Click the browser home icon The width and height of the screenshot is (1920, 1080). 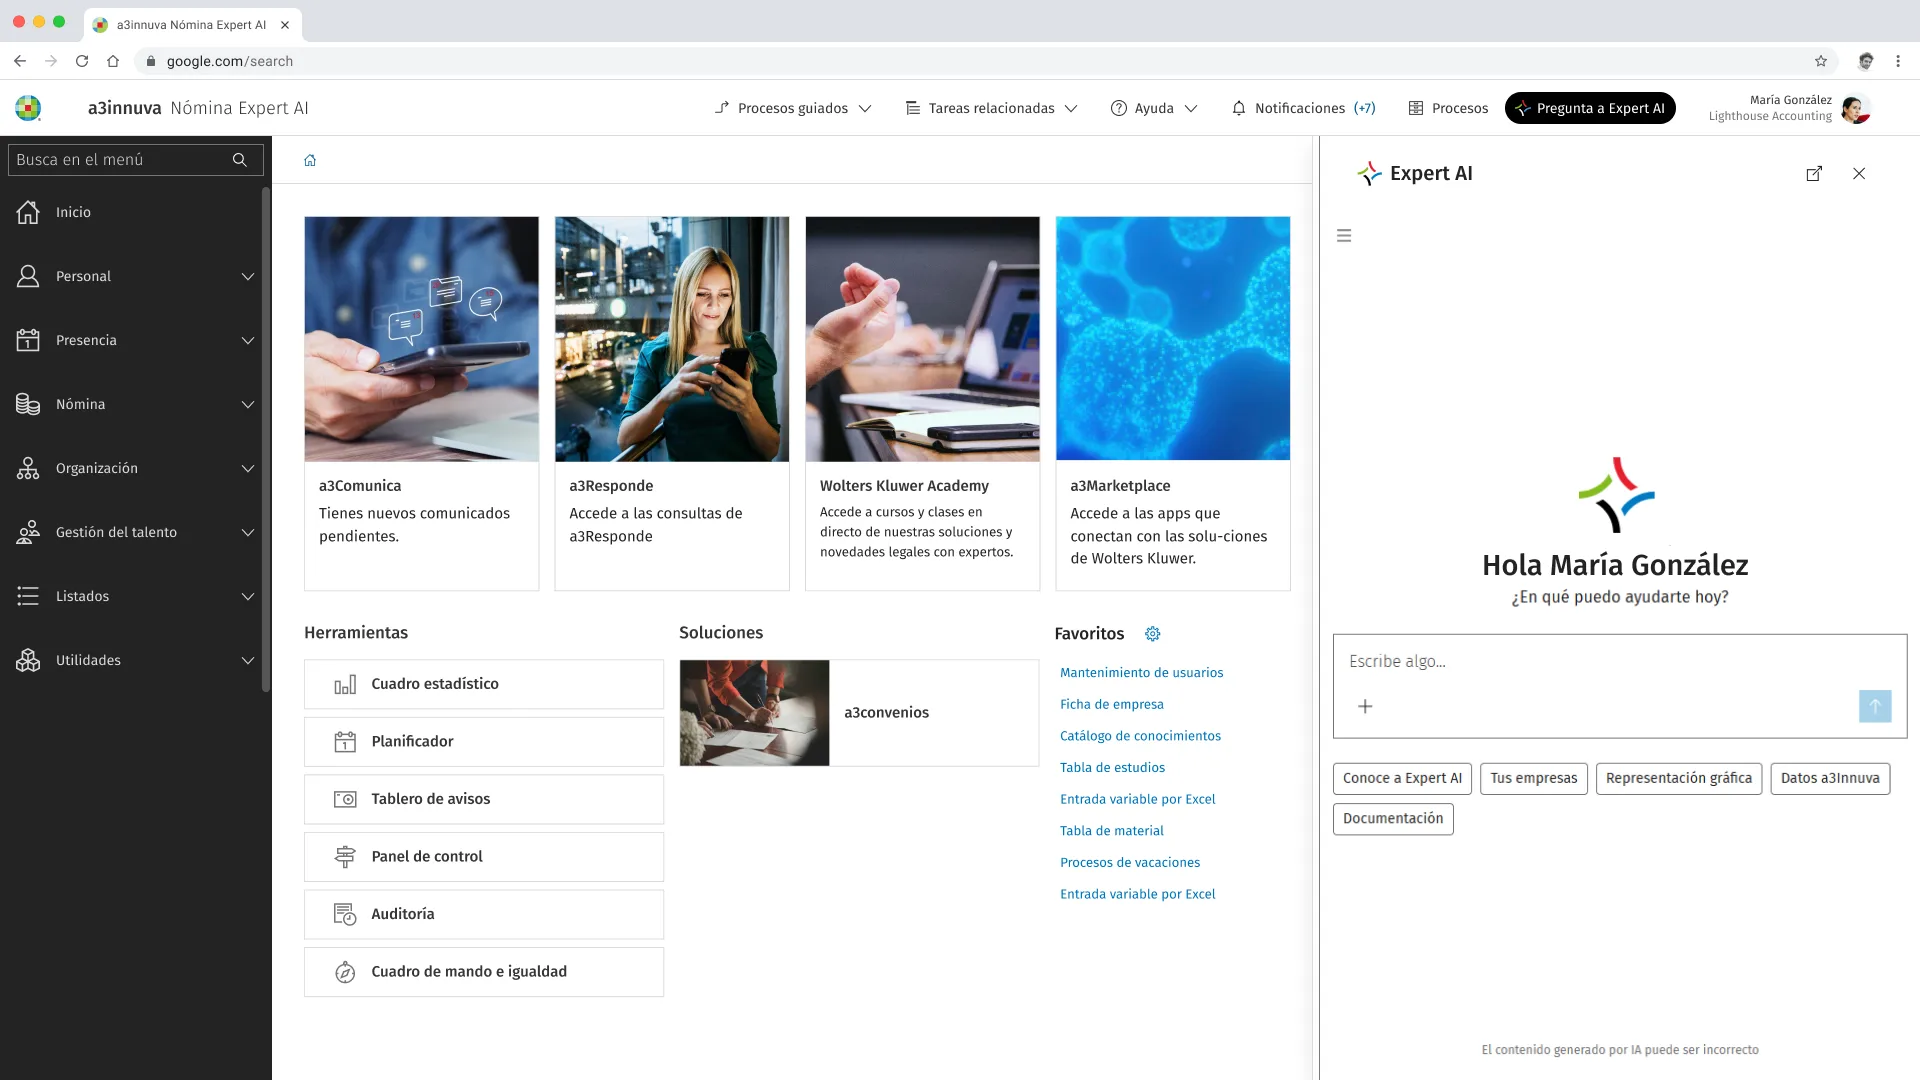coord(113,61)
